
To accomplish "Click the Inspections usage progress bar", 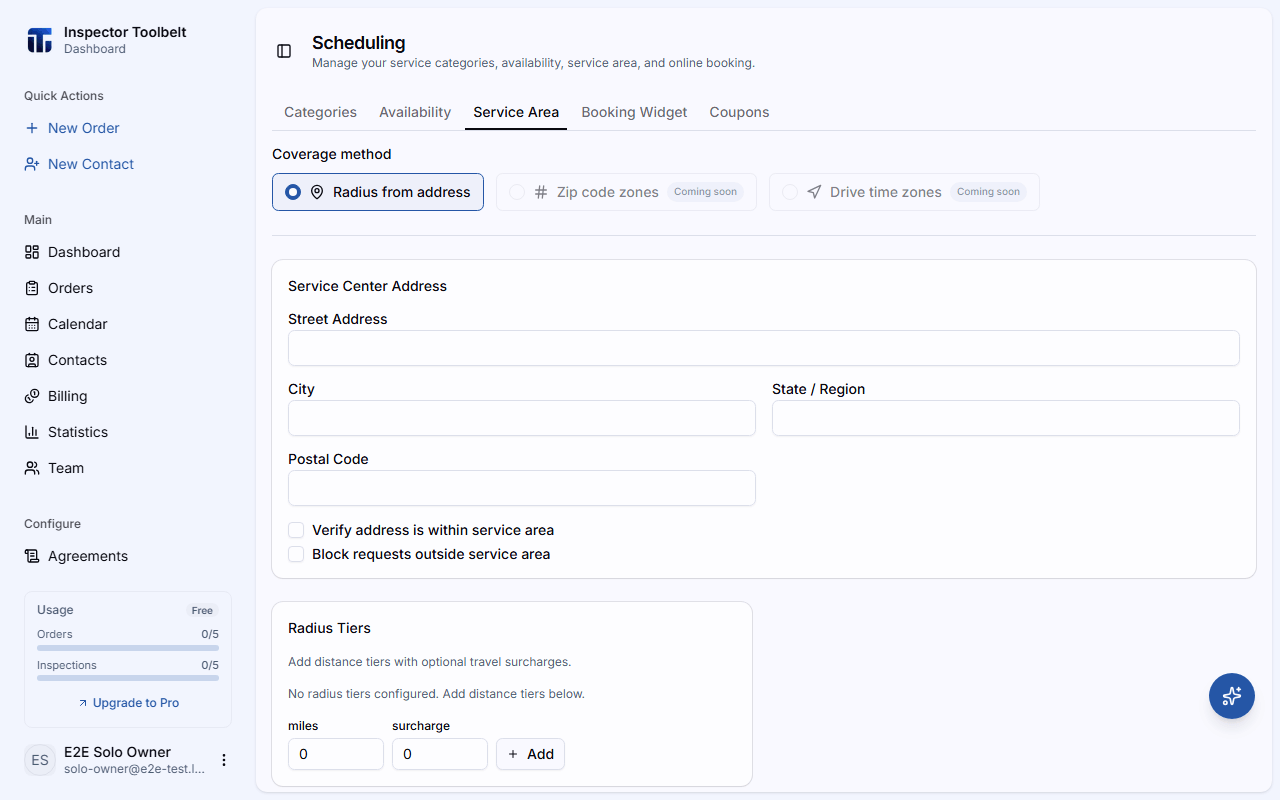I will point(128,678).
